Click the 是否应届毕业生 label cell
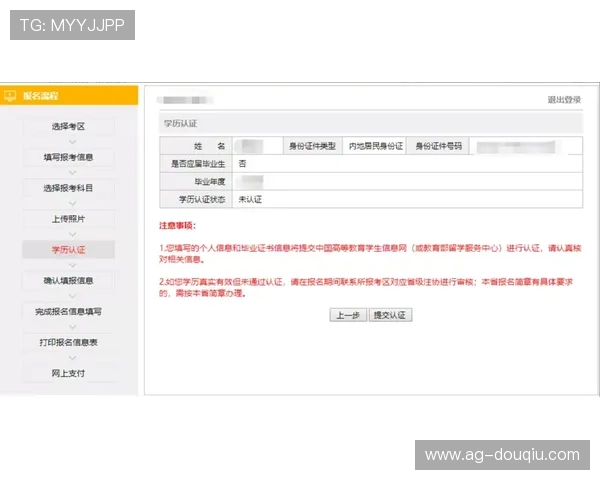 (196, 164)
